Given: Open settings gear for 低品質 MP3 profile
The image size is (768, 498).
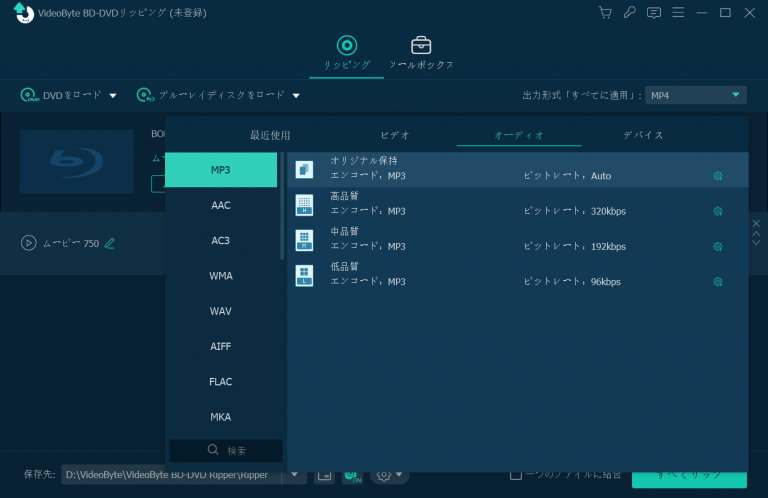Looking at the screenshot, I should coord(717,282).
